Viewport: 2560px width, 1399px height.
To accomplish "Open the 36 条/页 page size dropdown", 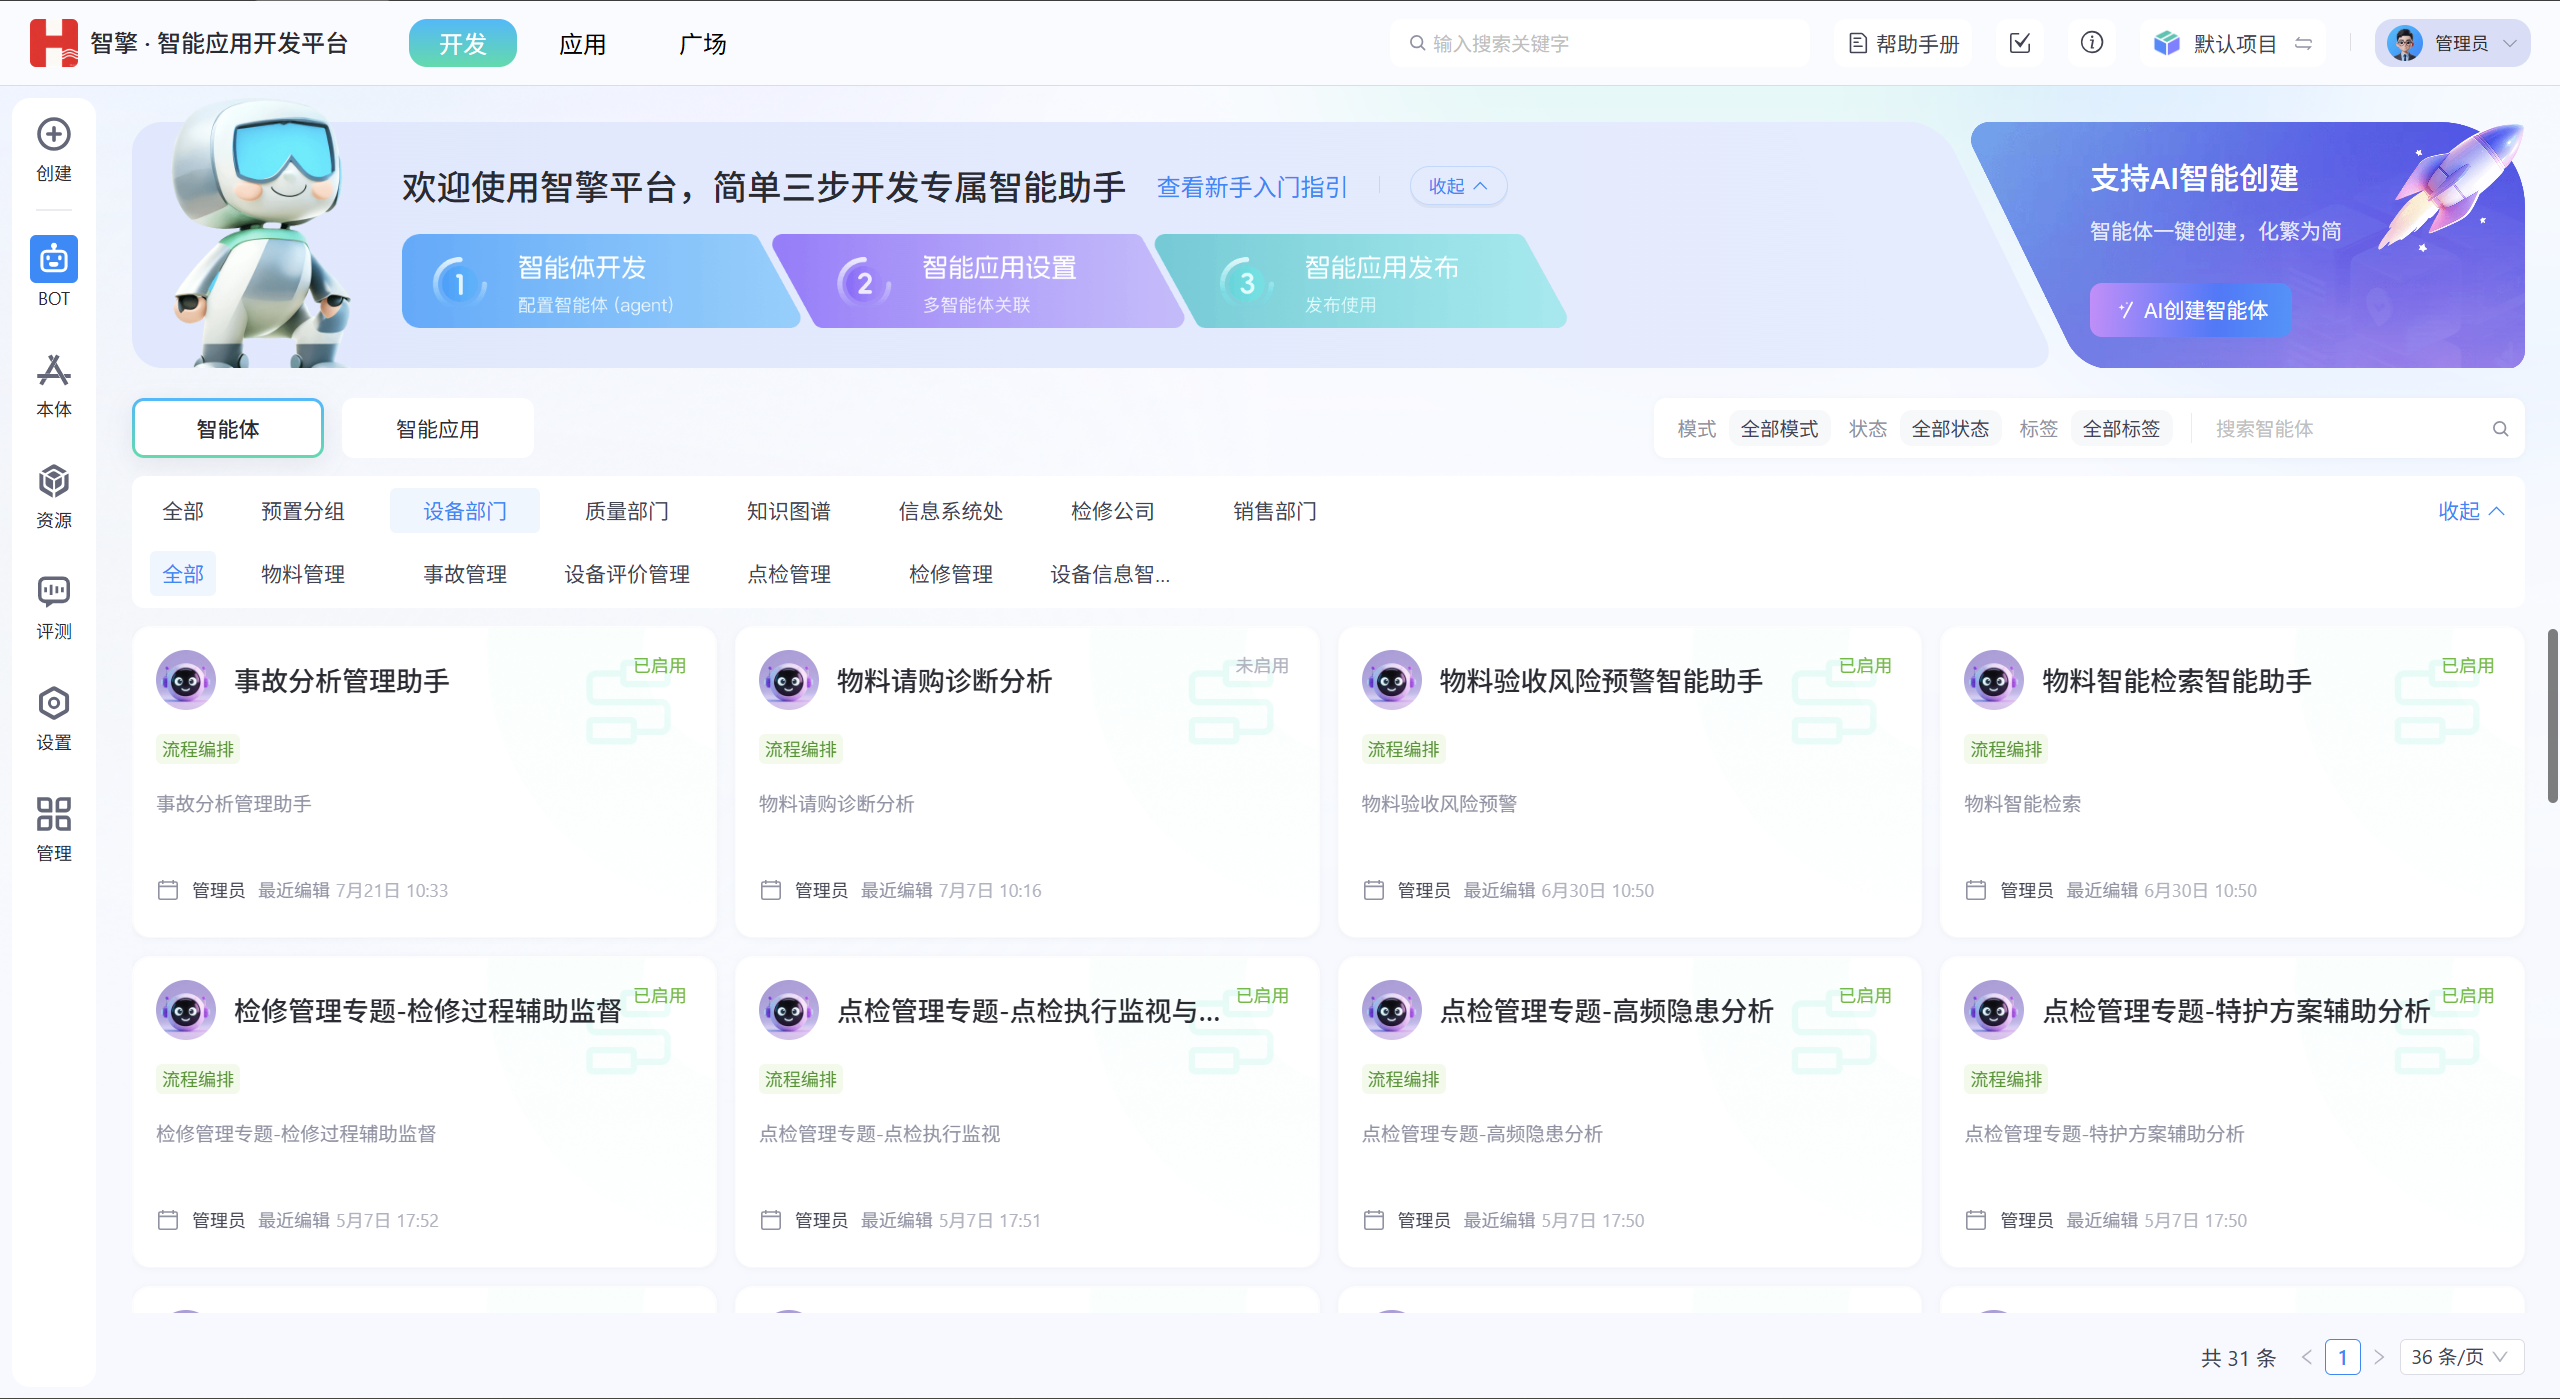I will 2462,1357.
